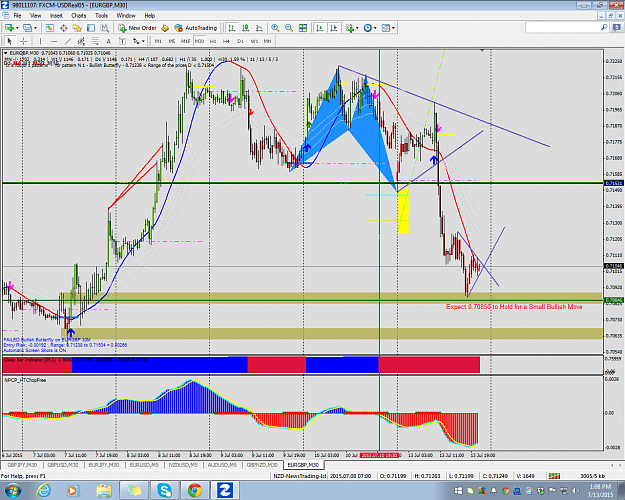
Task: Open the Navigator panel icon
Action: pos(77,28)
